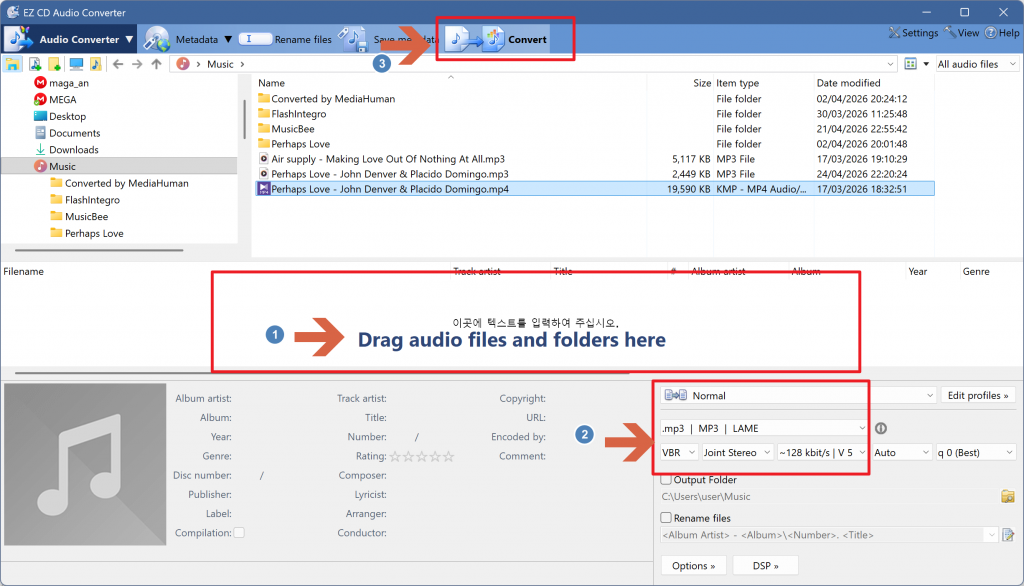Click the add folder icon

click(x=55, y=64)
